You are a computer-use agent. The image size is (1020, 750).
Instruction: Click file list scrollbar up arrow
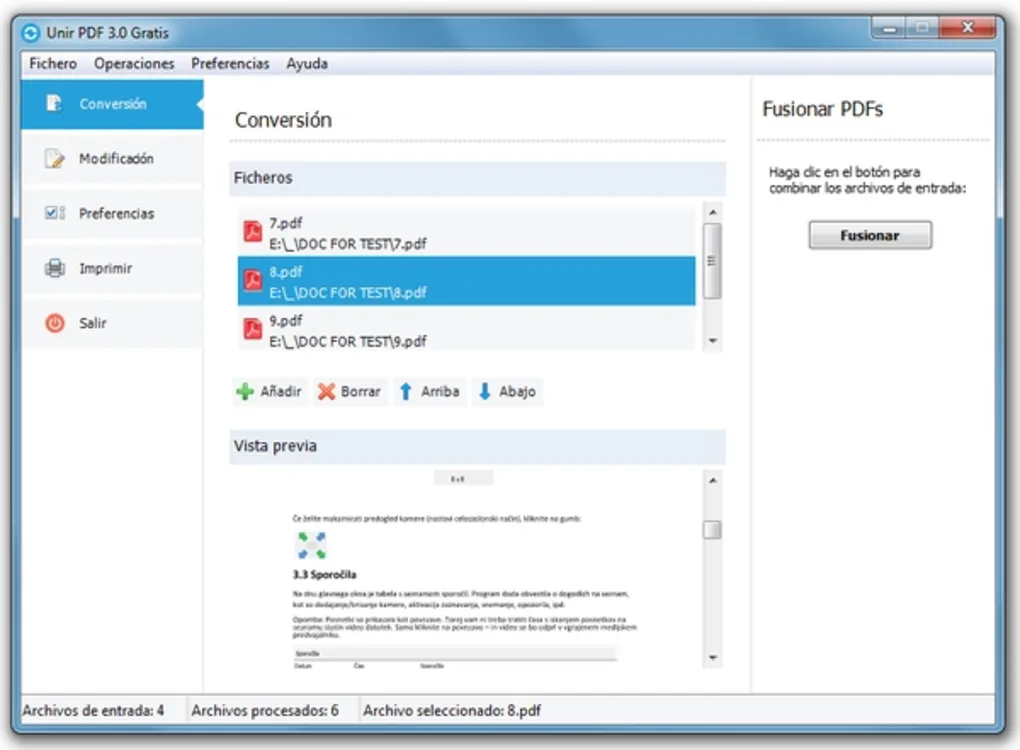point(712,212)
